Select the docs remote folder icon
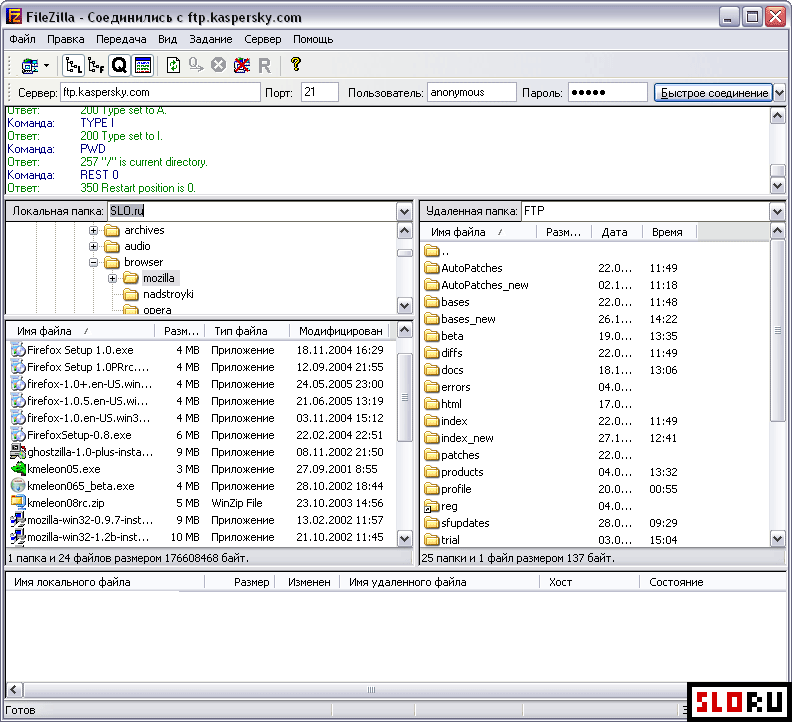 coord(432,370)
